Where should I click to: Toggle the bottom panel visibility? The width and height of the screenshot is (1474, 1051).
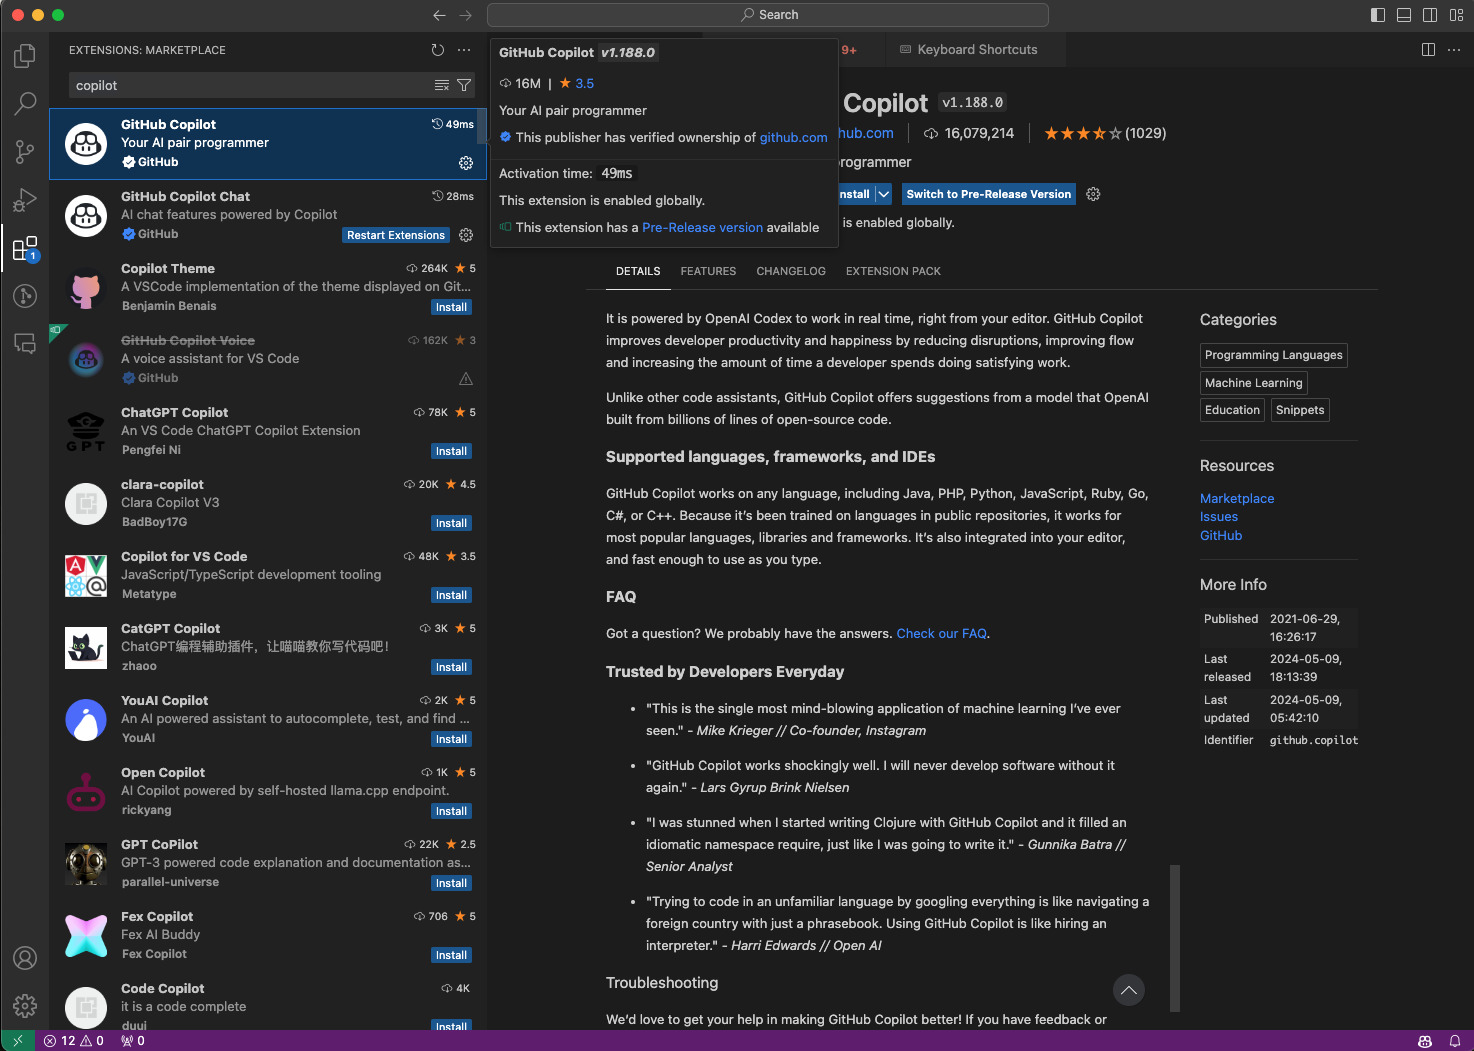tap(1404, 14)
